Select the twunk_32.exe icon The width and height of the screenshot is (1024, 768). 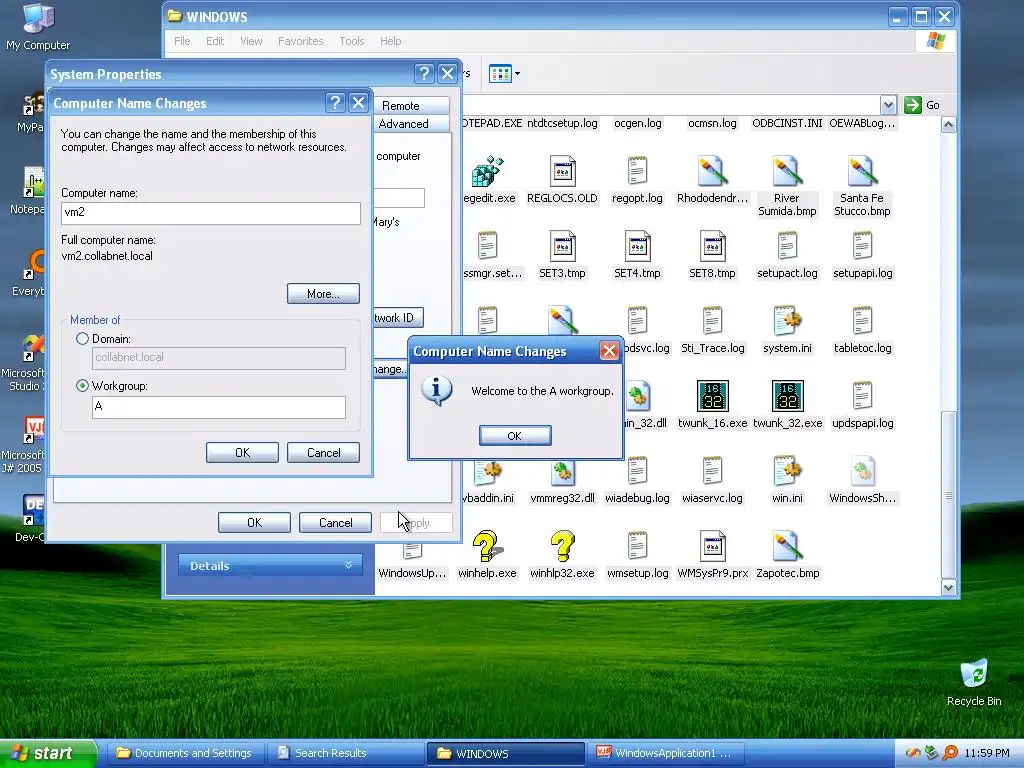[788, 396]
